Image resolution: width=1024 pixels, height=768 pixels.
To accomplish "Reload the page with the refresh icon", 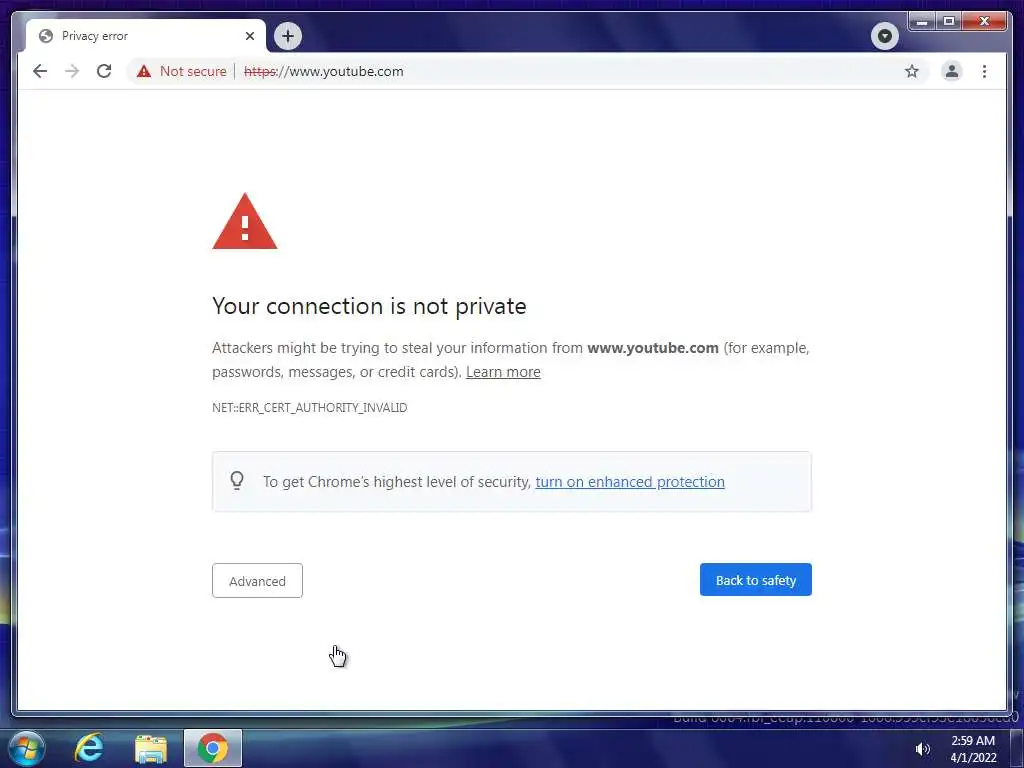I will coord(104,71).
